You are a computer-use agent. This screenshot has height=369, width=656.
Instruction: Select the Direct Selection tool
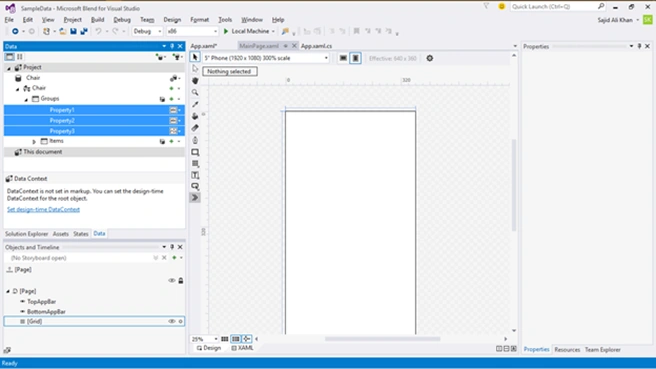195,69
